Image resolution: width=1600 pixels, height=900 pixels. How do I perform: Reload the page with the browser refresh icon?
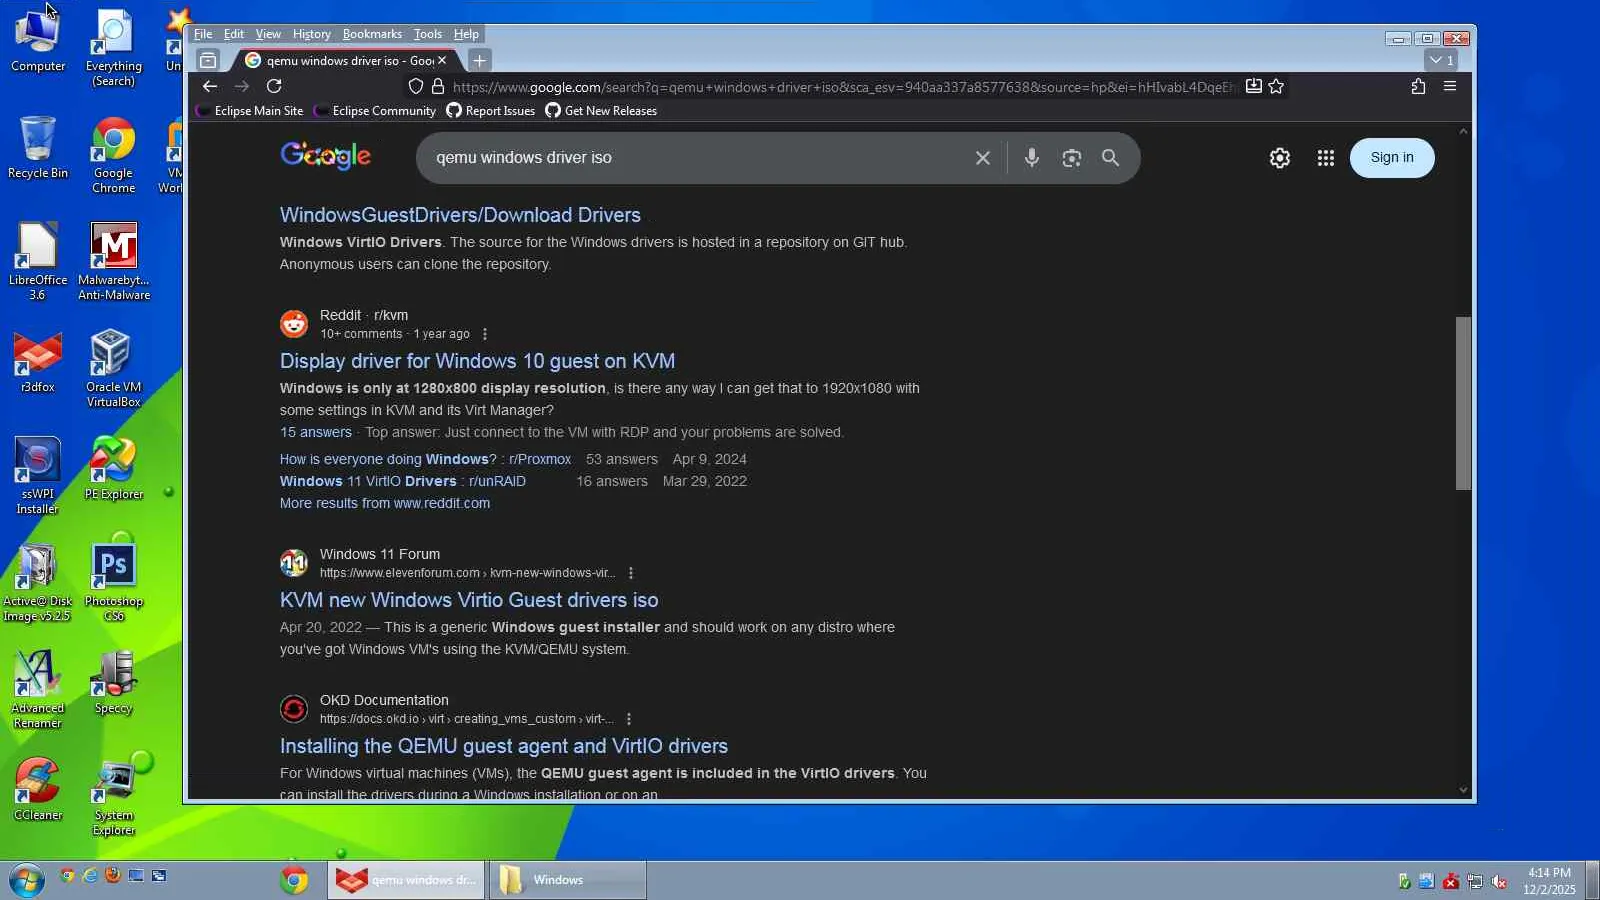[274, 87]
